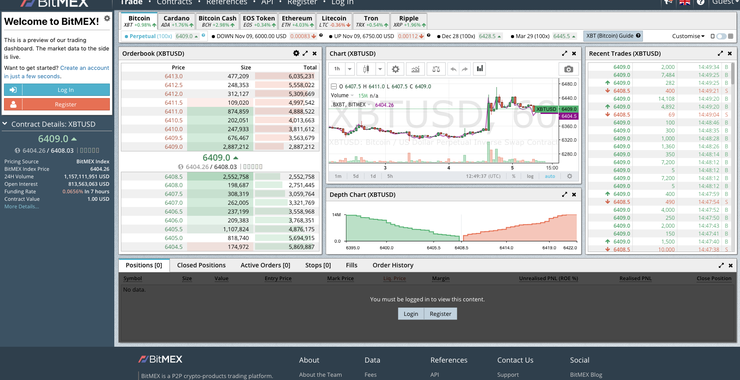Switch to the Ripple tab
Screen dimensions: 740x380
(409, 21)
